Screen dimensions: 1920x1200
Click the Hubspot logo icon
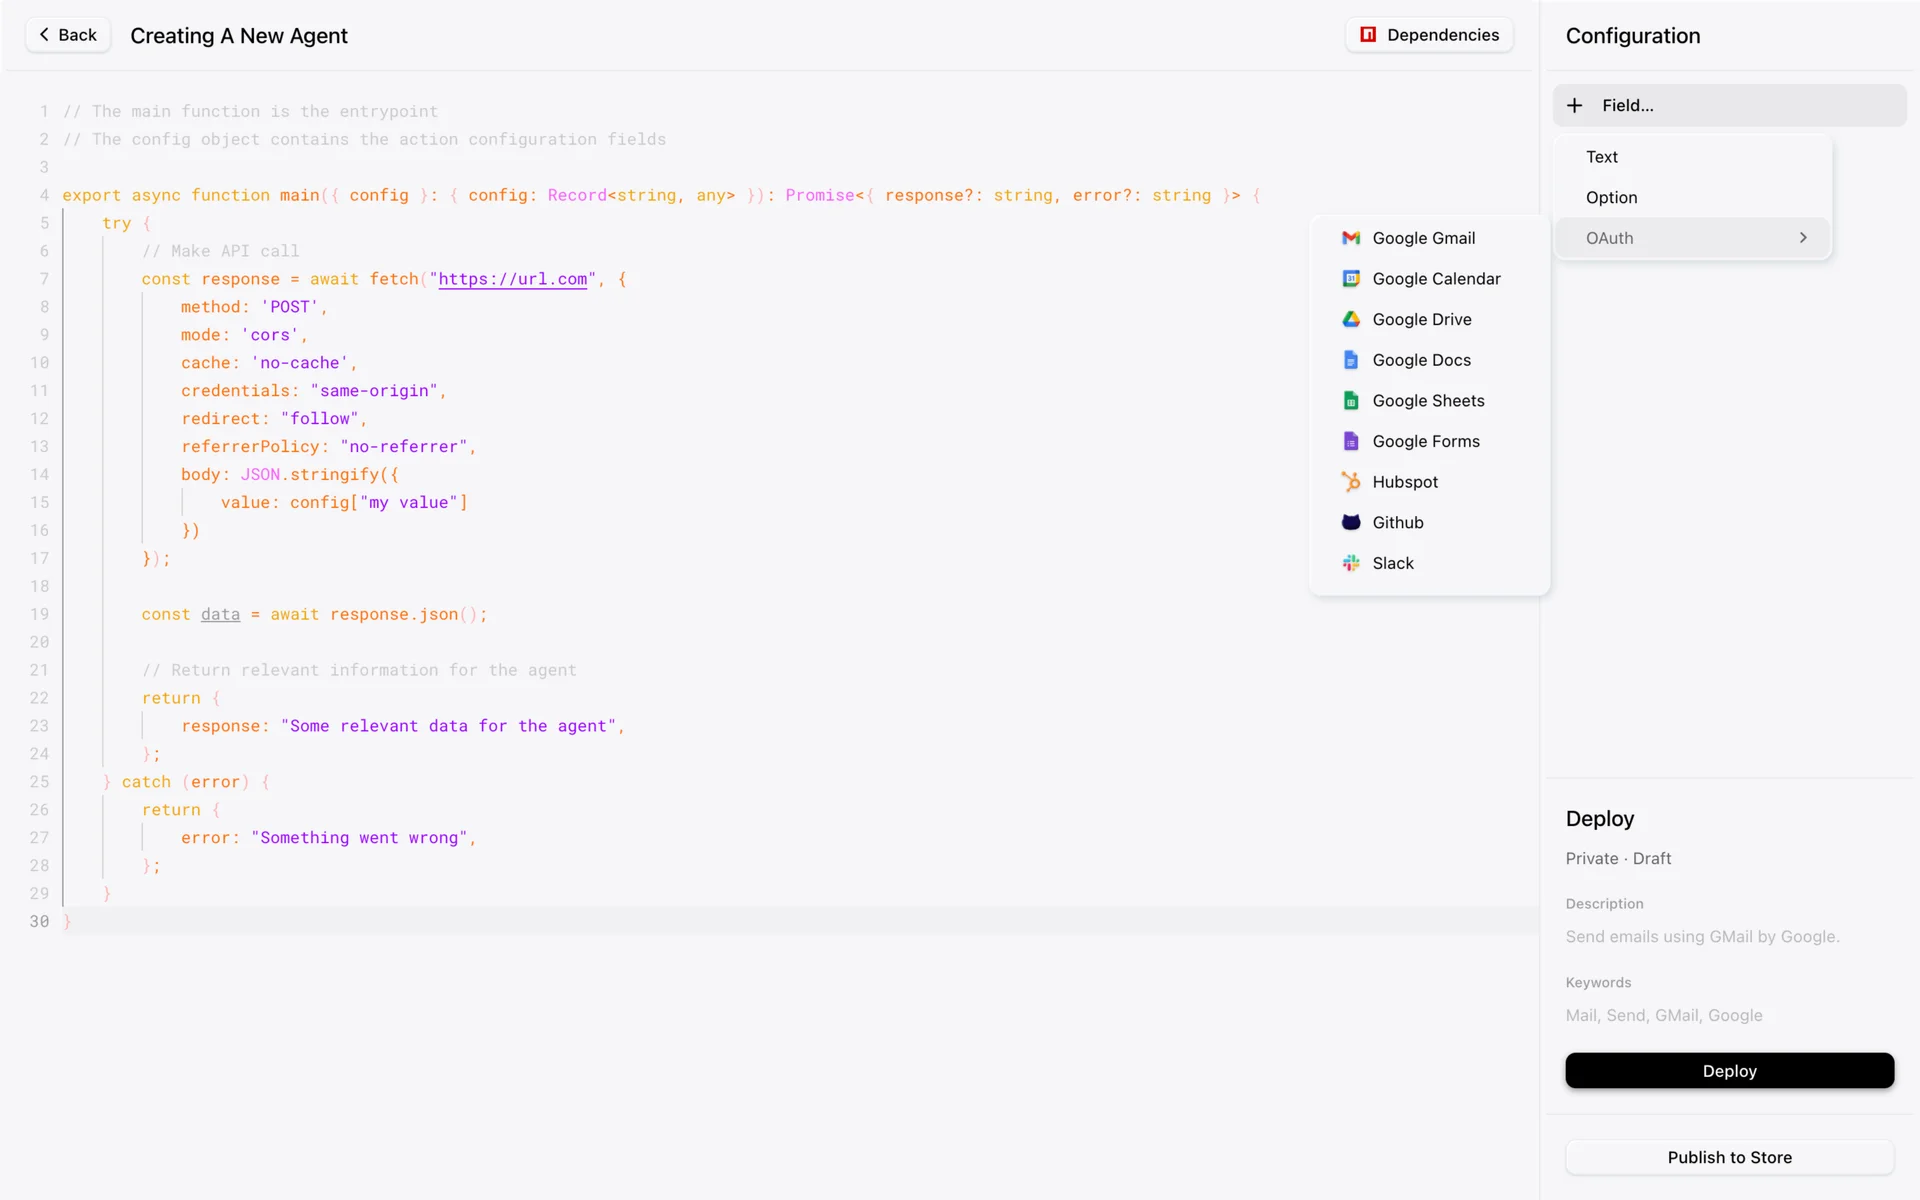1351,482
